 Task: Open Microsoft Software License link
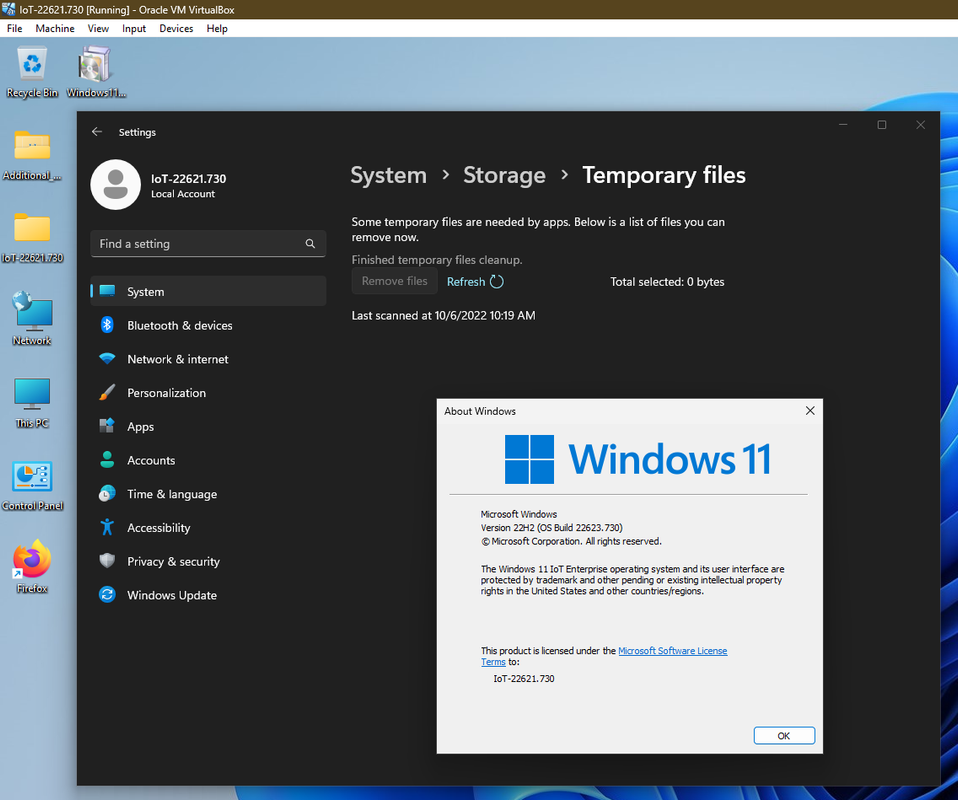click(x=673, y=651)
